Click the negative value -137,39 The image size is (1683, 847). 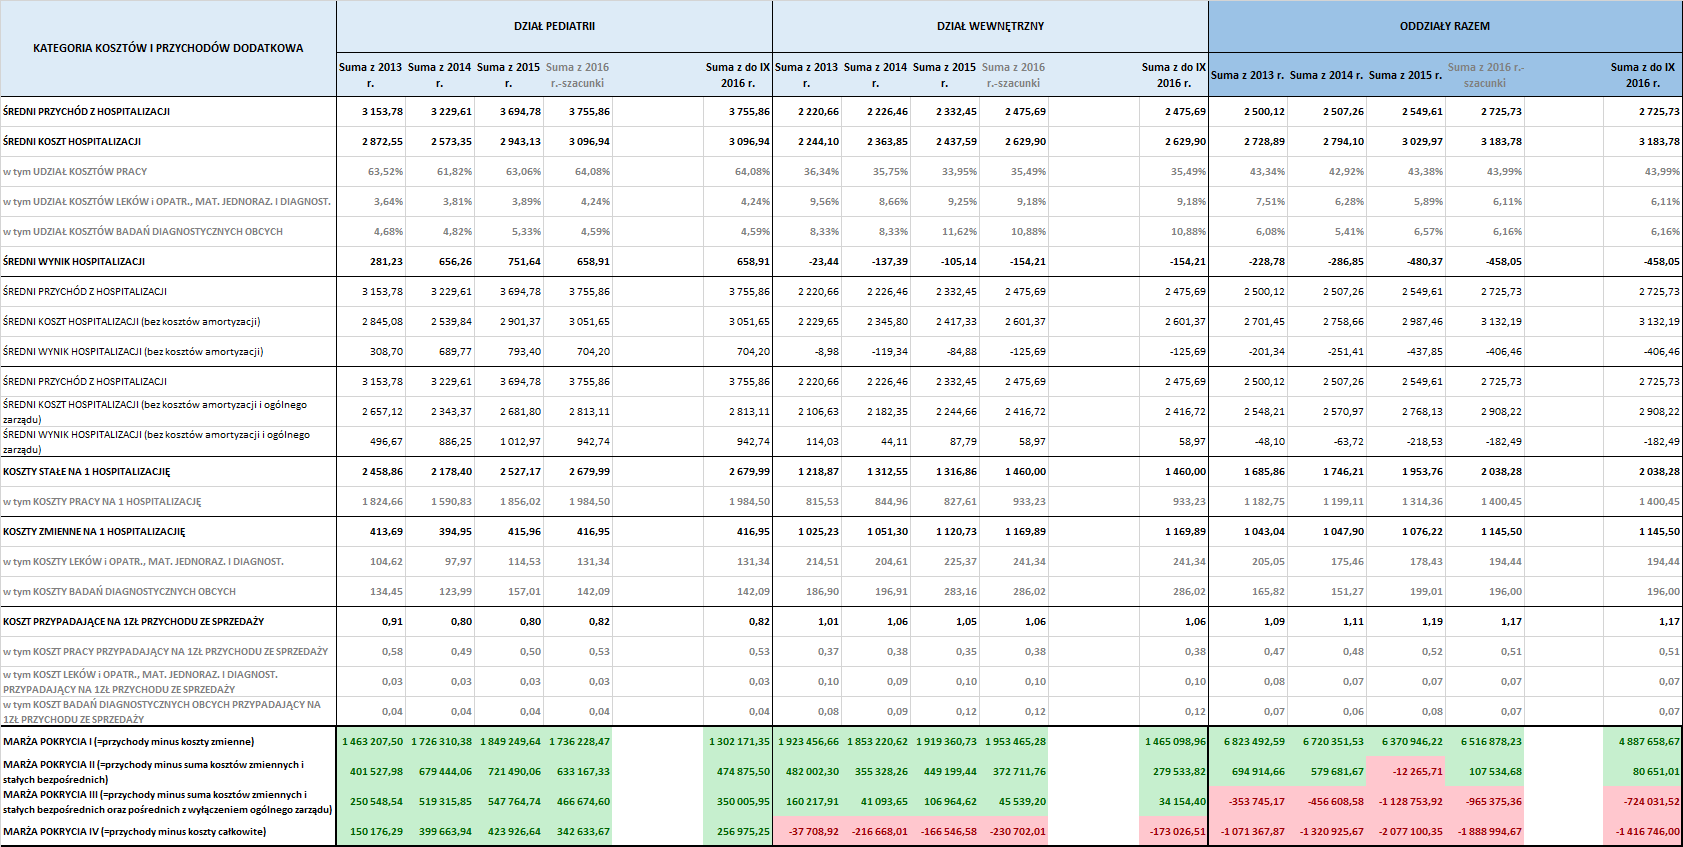[876, 262]
